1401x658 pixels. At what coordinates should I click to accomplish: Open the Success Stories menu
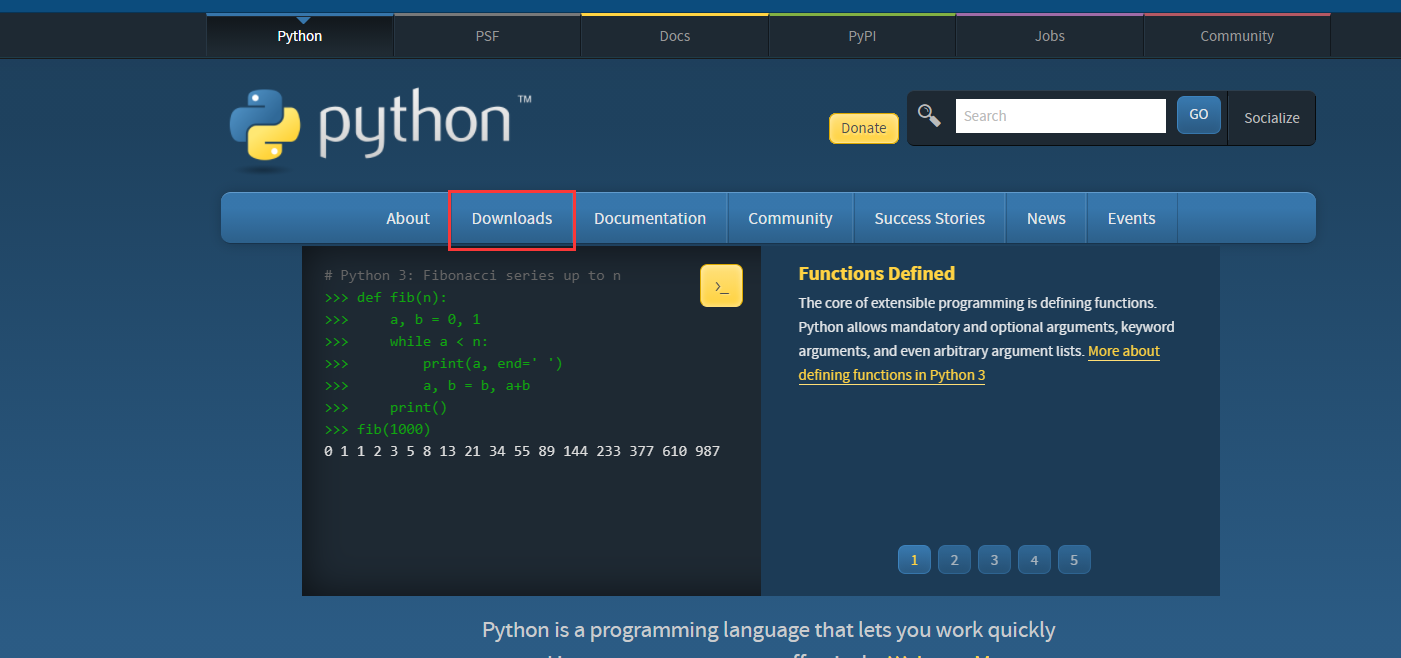[x=930, y=219]
